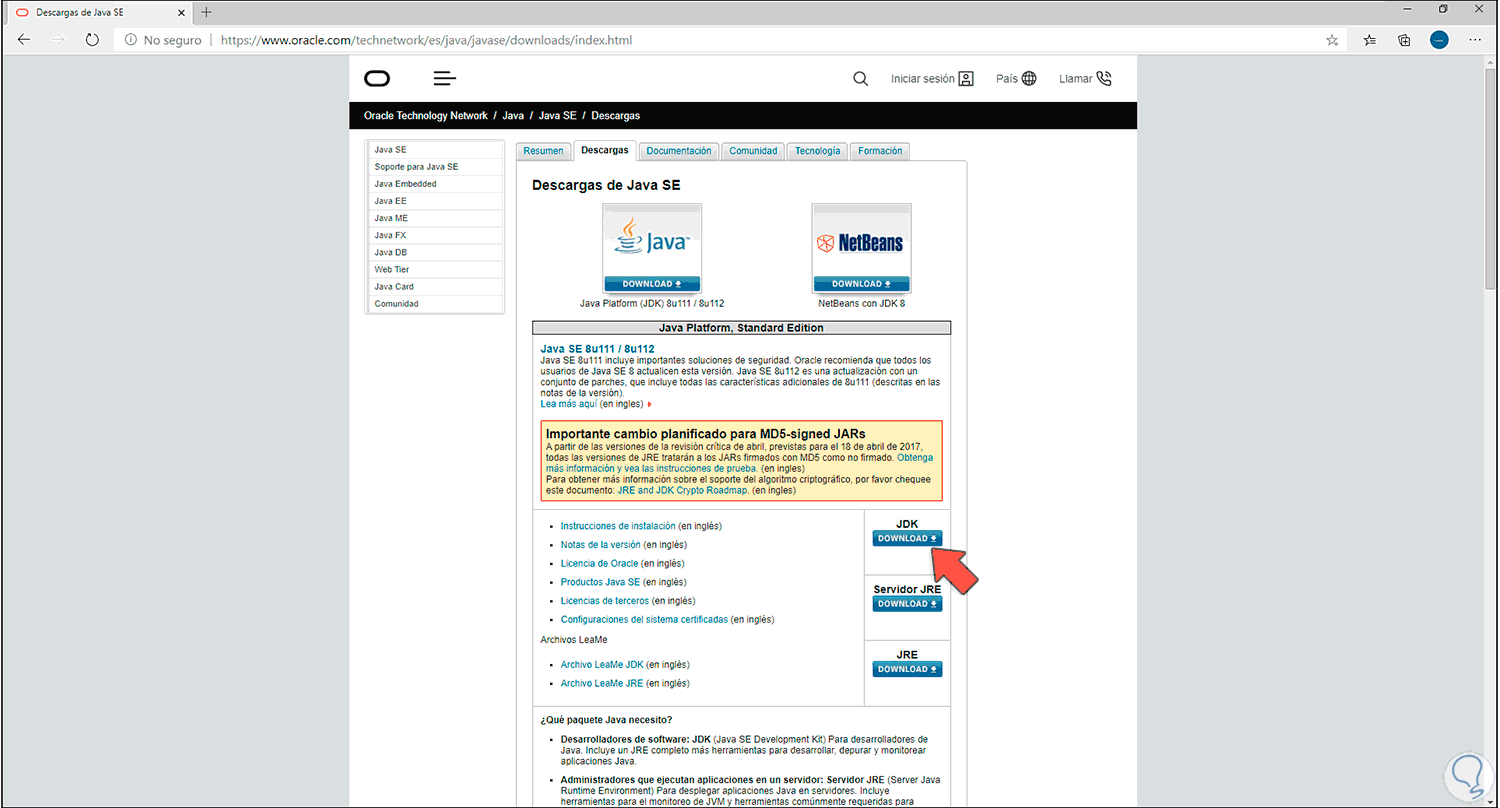
Task: Click Descargas in the breadcrumb
Action: coord(615,116)
